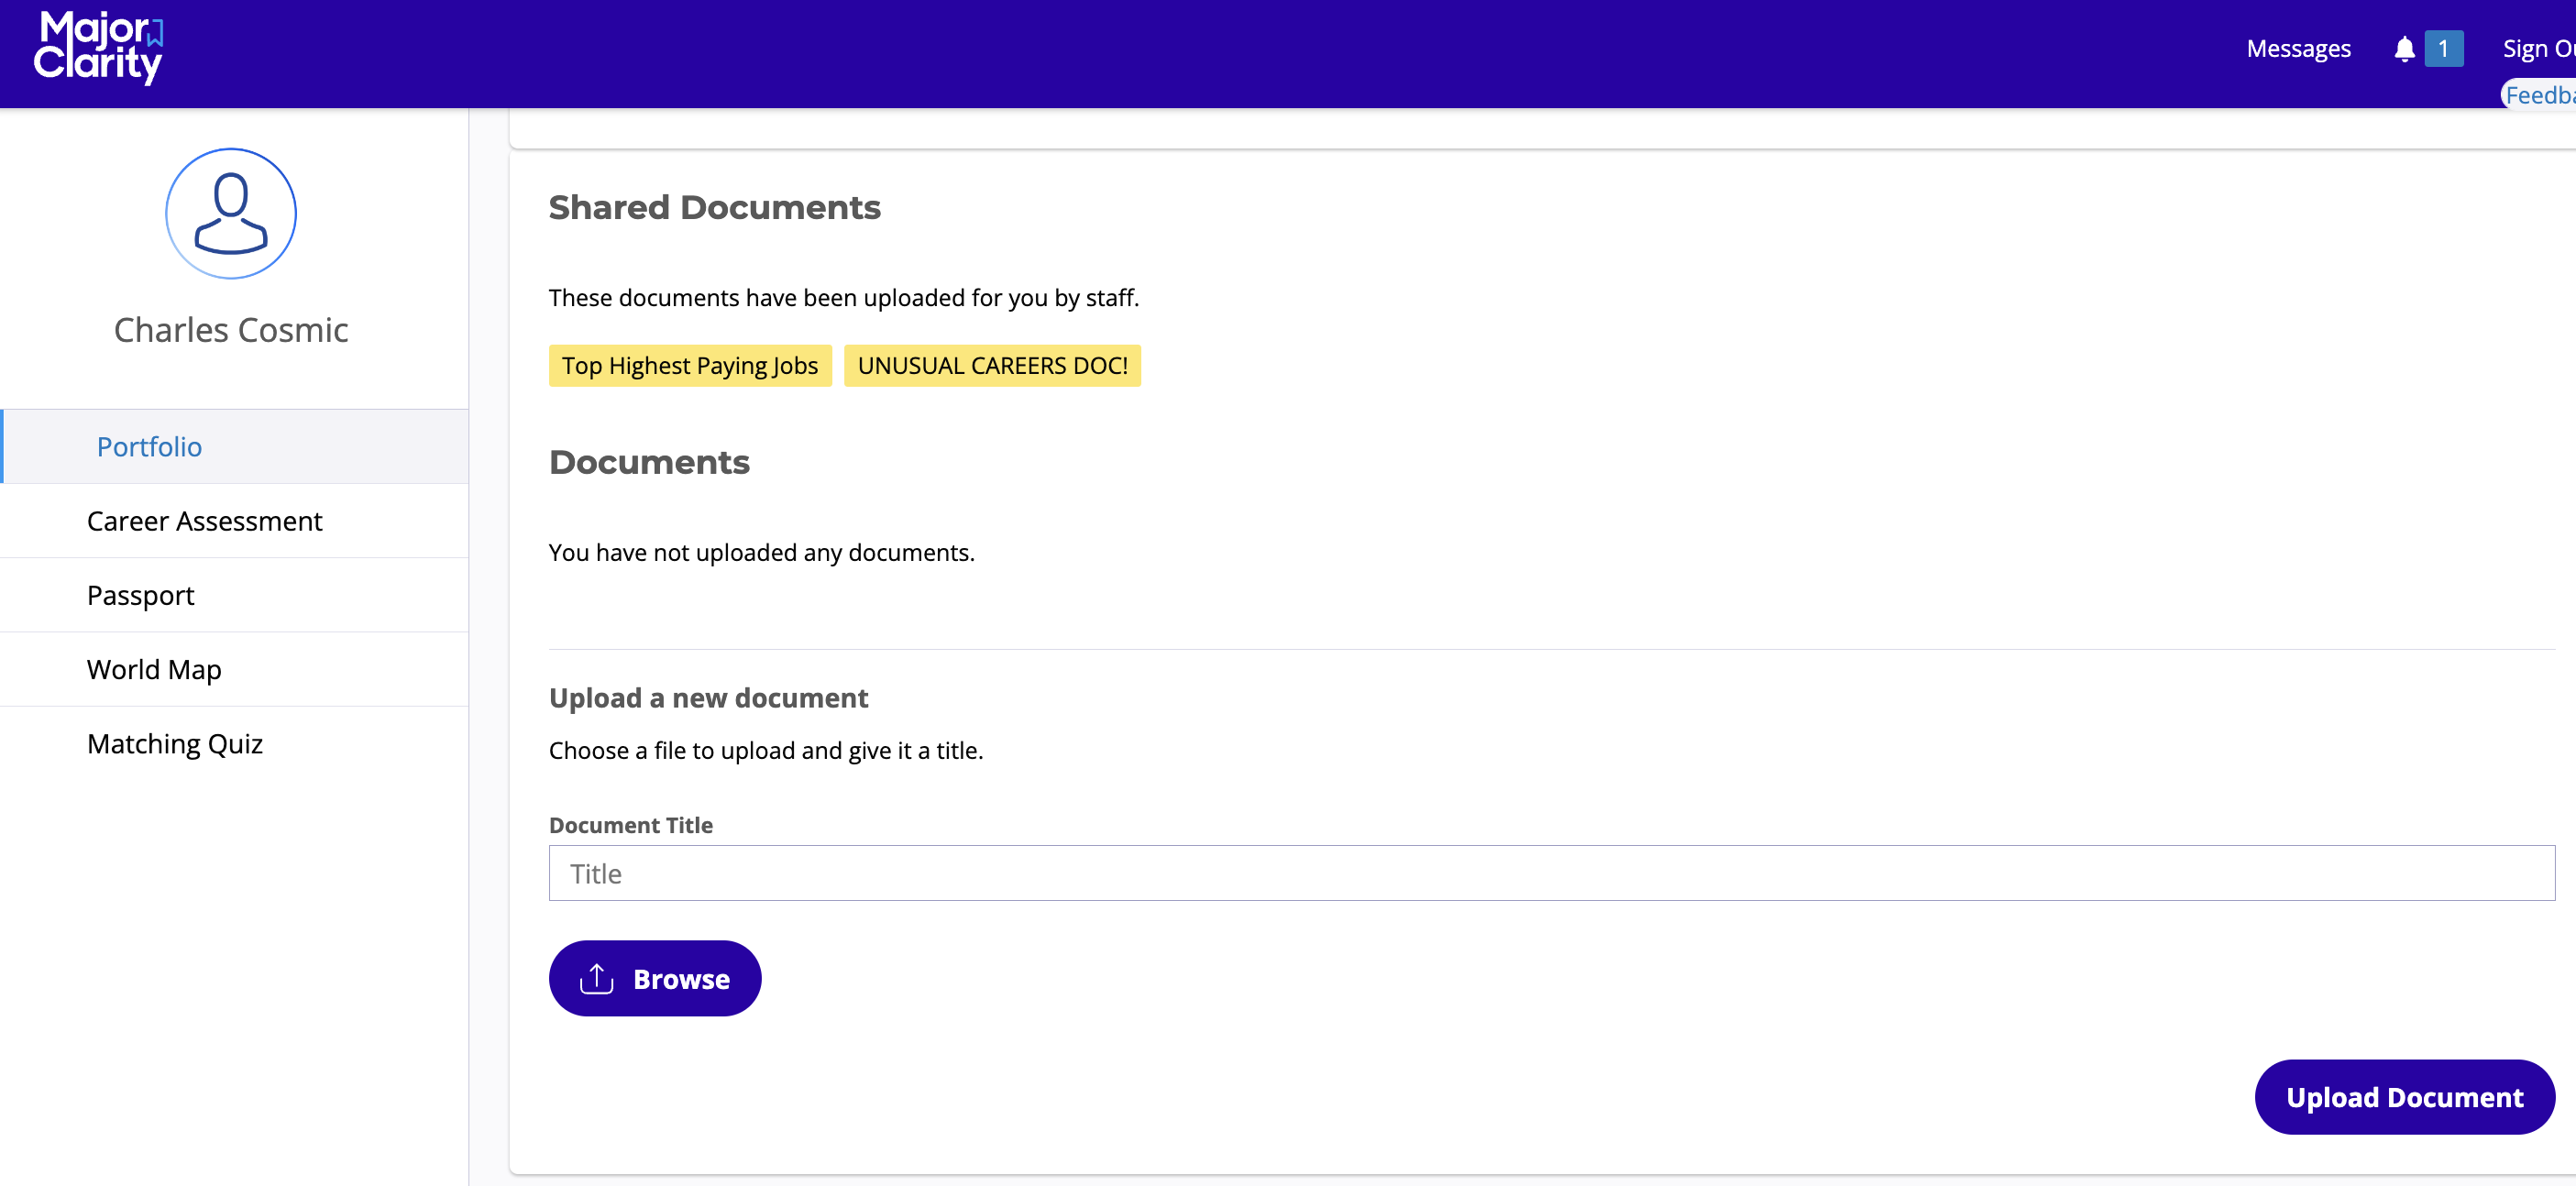Click the Shared Documents heading

714,207
